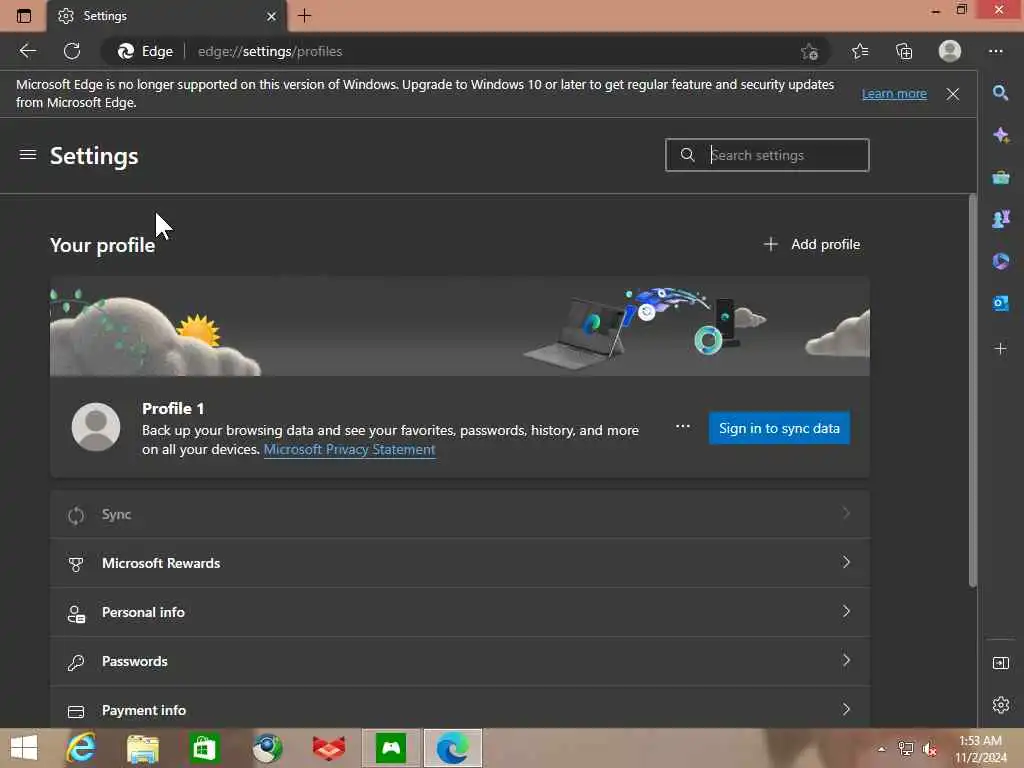Open the Sync settings row

point(460,514)
